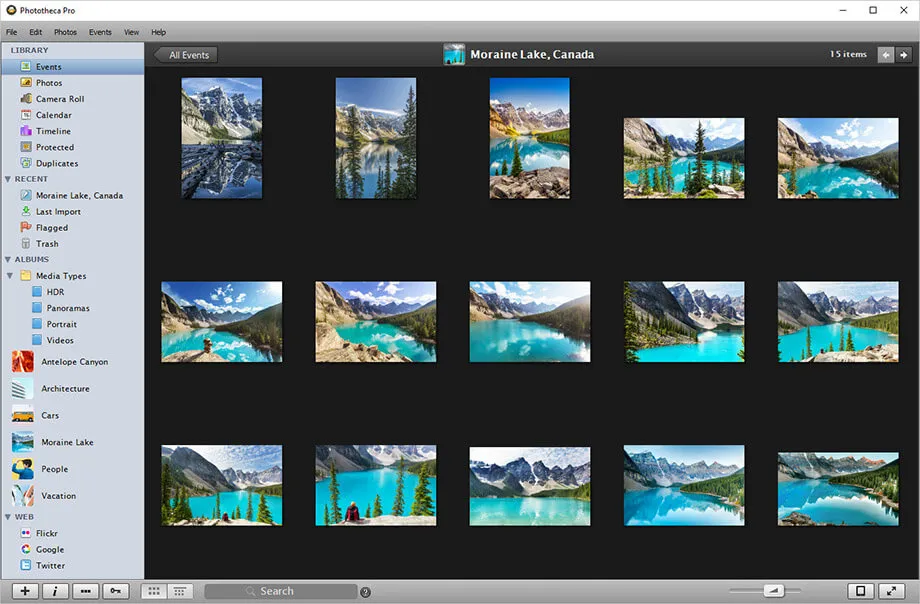Open the Flickr web album
920x604 pixels.
pos(48,533)
